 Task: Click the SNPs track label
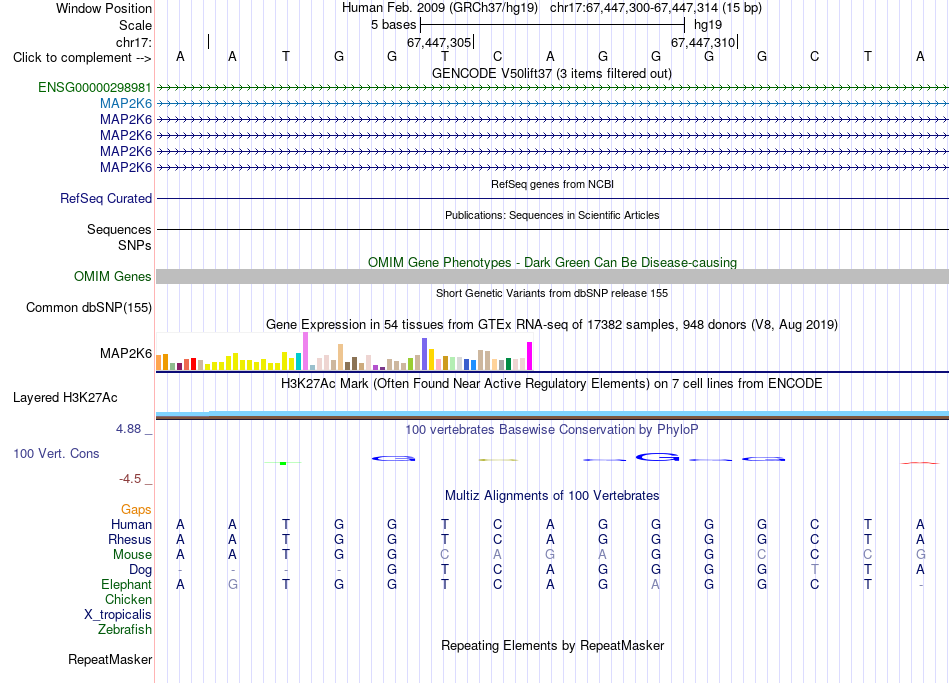(x=135, y=245)
